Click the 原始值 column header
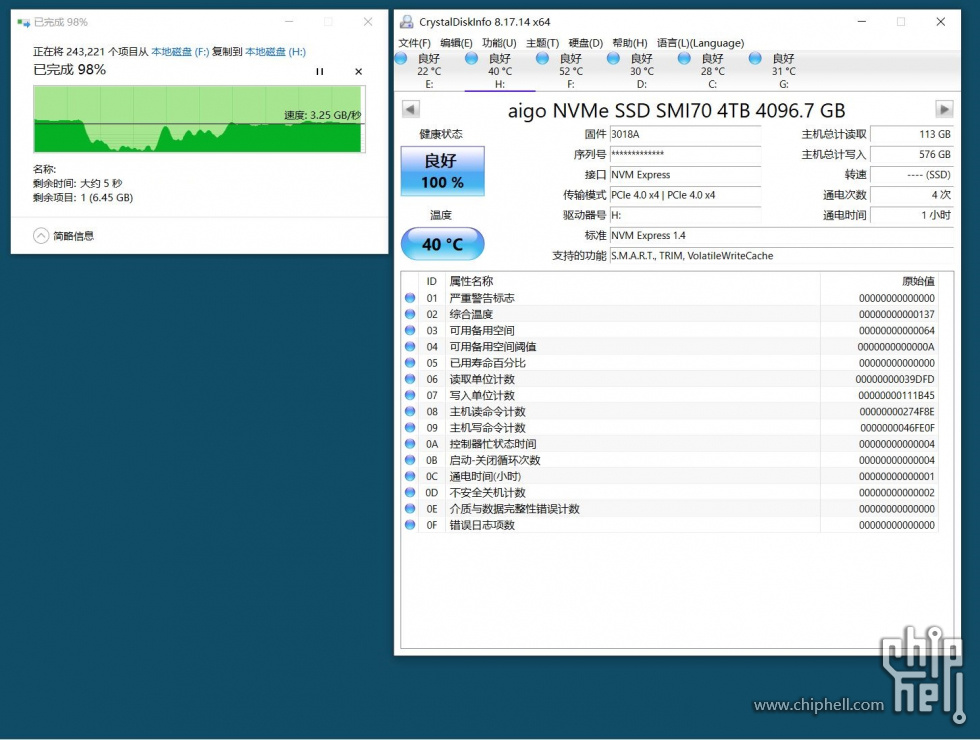This screenshot has height=740, width=980. 919,282
